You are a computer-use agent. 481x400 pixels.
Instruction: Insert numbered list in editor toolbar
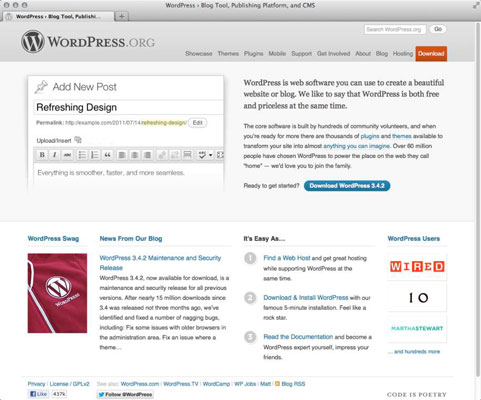coord(95,155)
